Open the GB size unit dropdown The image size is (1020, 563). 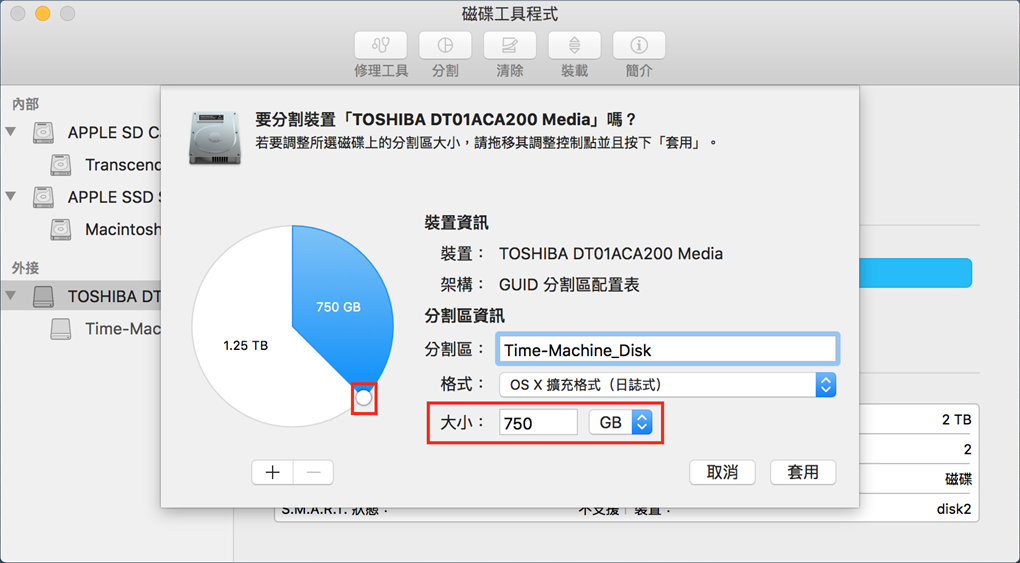(x=620, y=422)
